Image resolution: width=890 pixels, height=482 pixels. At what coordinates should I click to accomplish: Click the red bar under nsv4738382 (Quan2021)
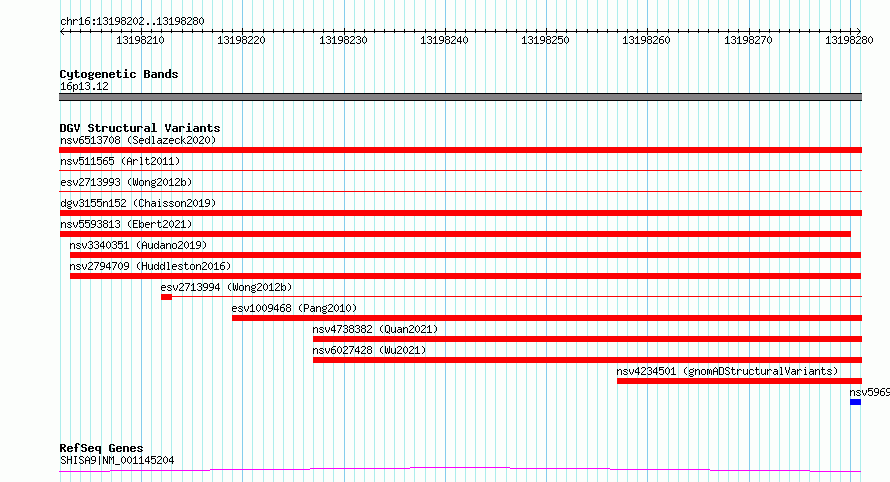pos(587,339)
